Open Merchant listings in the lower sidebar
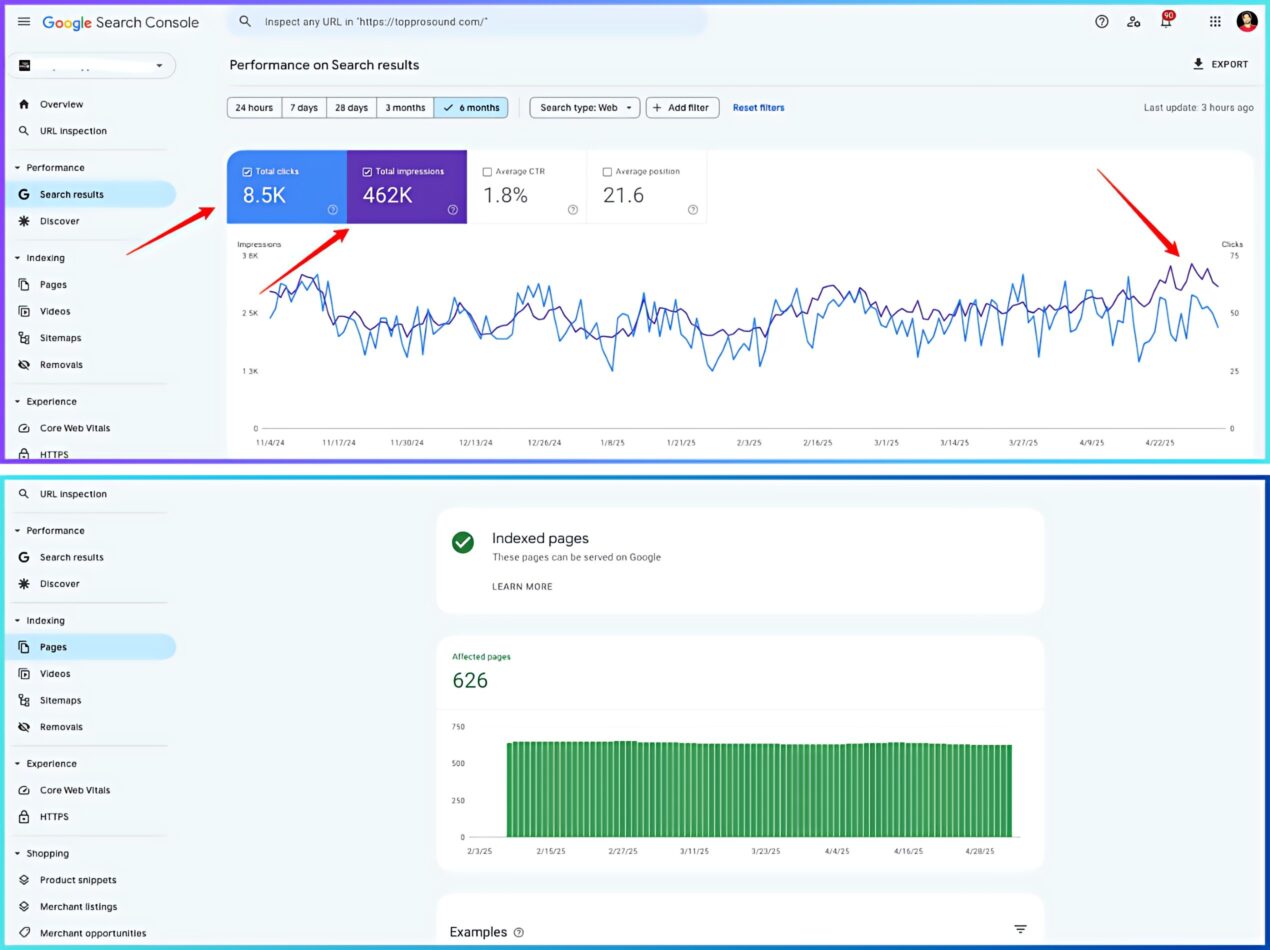1270x950 pixels. [x=78, y=907]
